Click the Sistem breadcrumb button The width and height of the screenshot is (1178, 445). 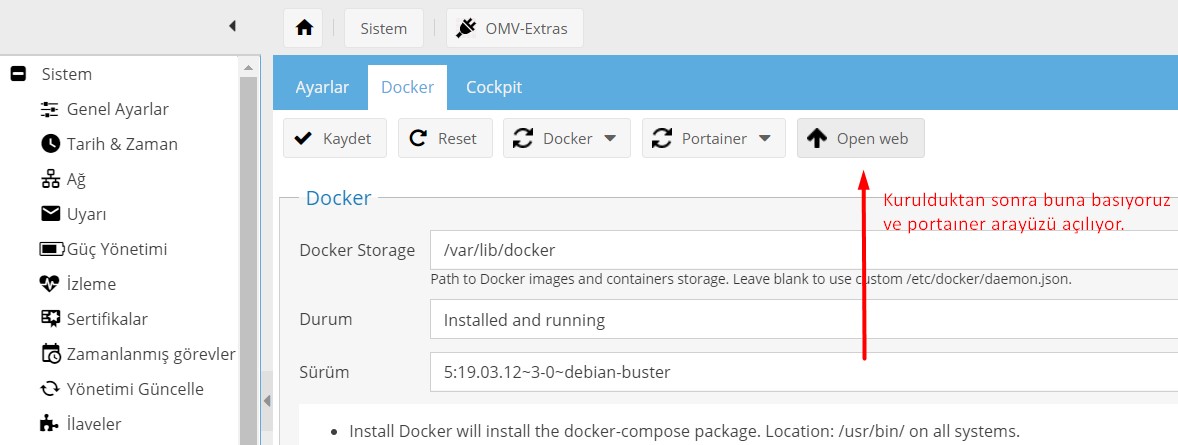(x=384, y=29)
